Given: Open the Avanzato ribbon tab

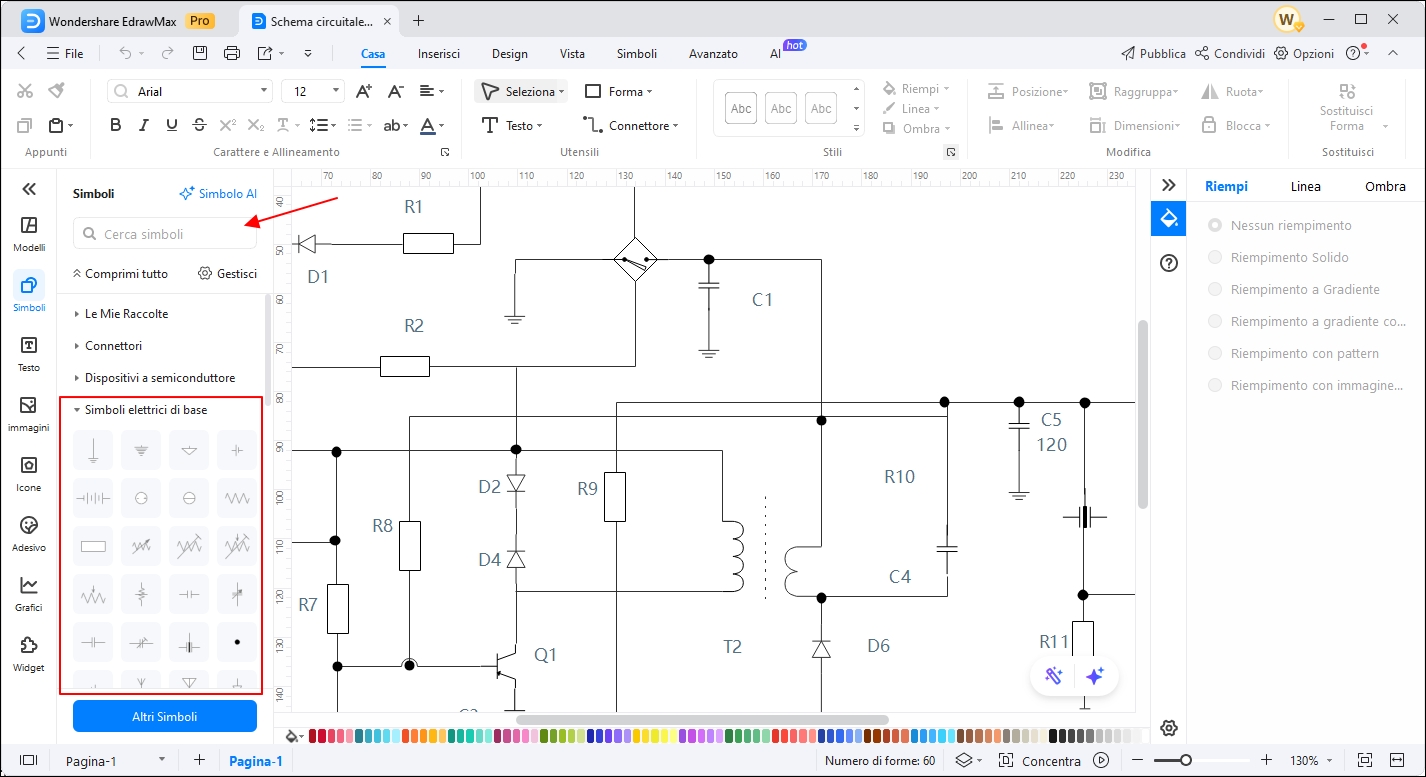Looking at the screenshot, I should [714, 54].
